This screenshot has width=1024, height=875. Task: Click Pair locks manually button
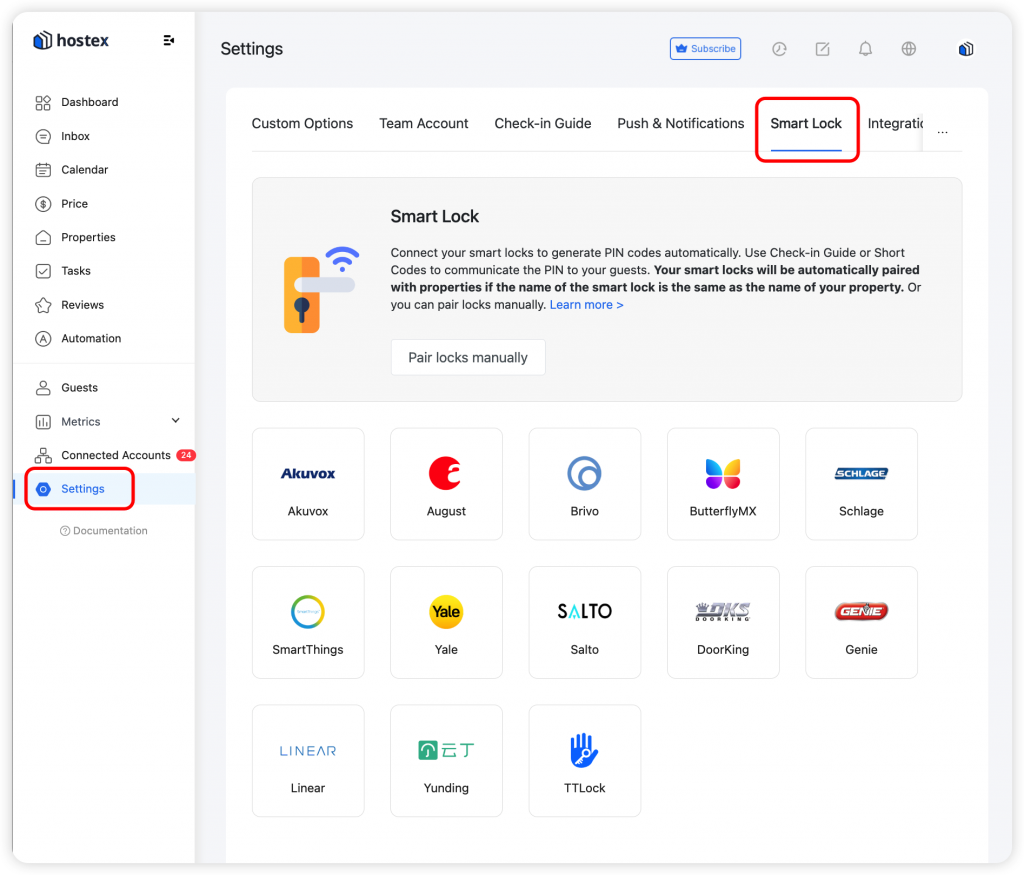pyautogui.click(x=468, y=357)
